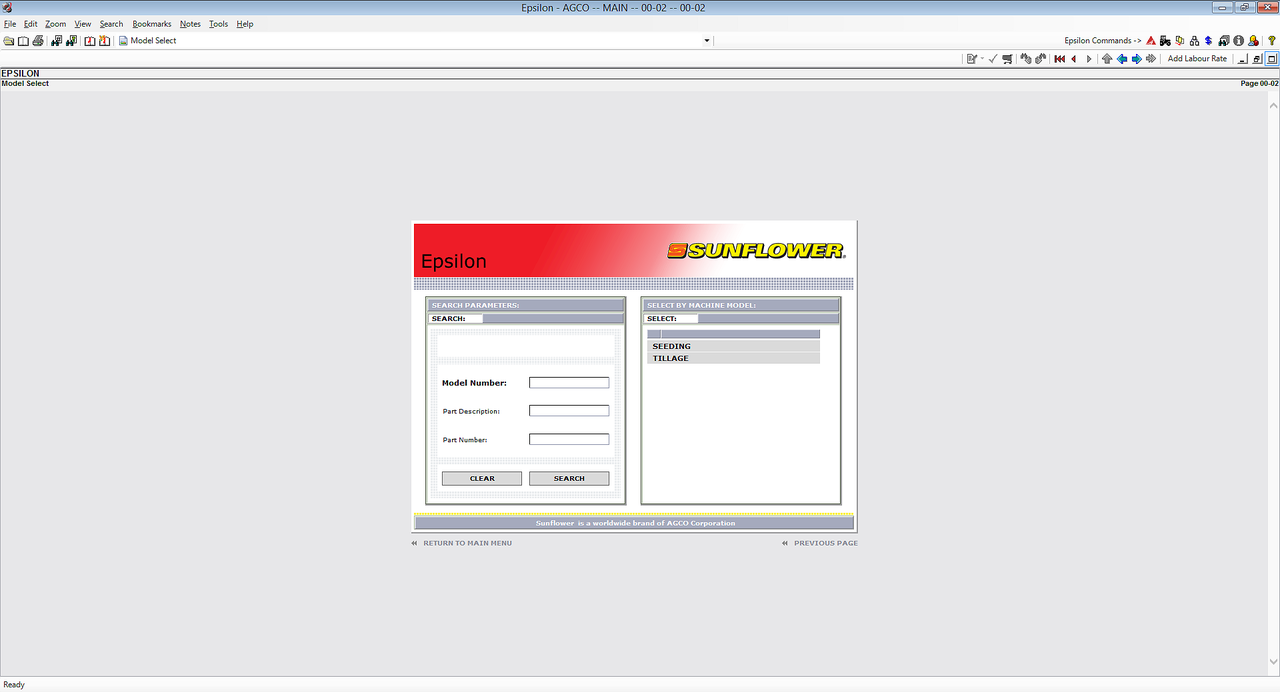This screenshot has height=692, width=1280.
Task: Open the Zoom menu
Action: tap(56, 24)
